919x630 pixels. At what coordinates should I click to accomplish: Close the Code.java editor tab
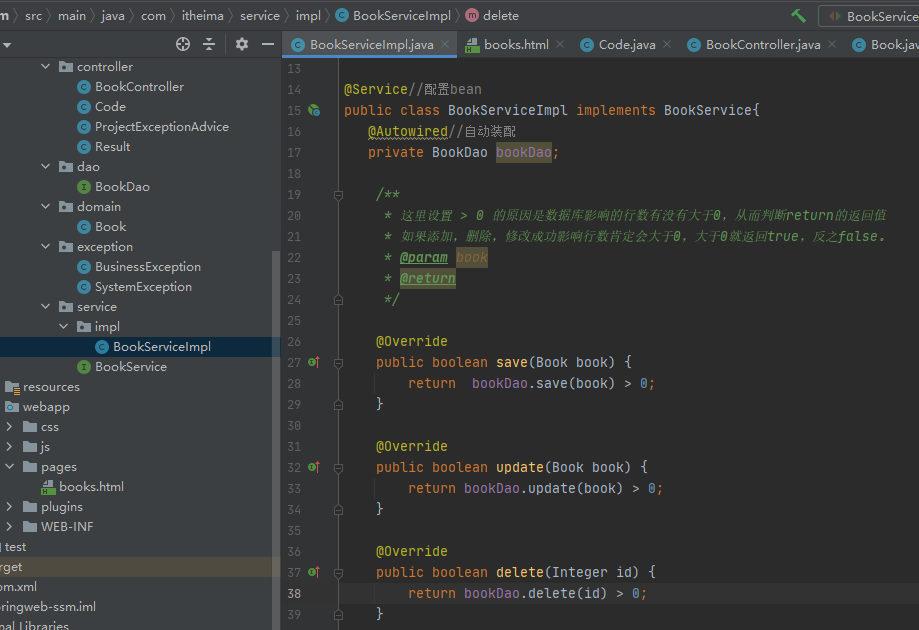666,44
